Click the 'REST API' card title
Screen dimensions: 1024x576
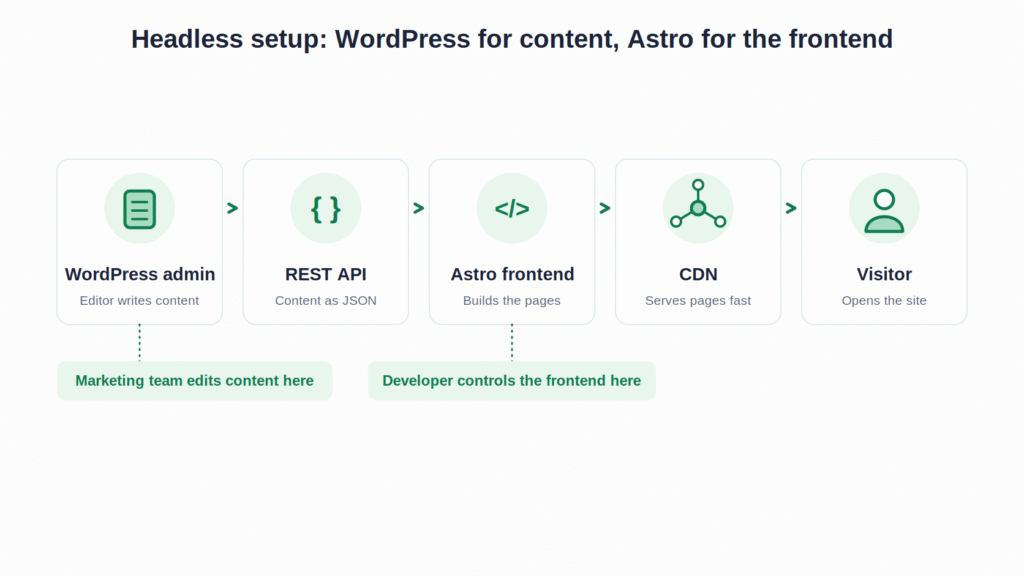click(x=325, y=274)
